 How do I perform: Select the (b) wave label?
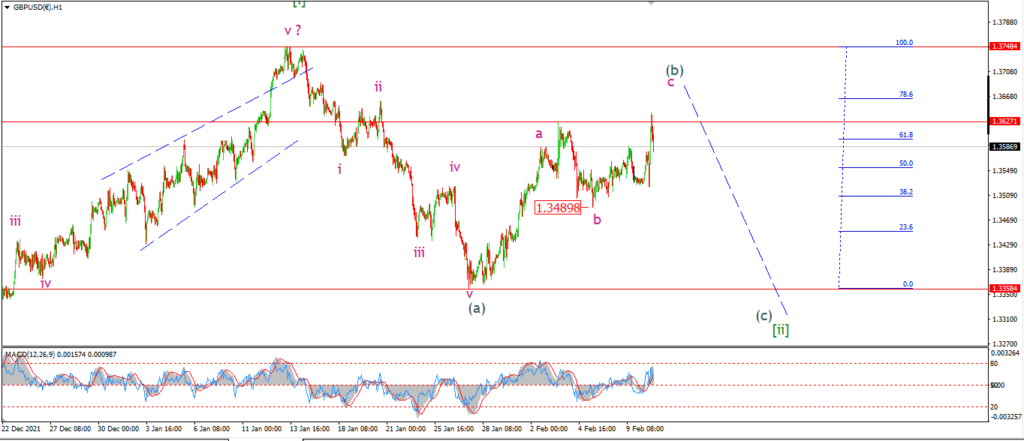pos(675,69)
